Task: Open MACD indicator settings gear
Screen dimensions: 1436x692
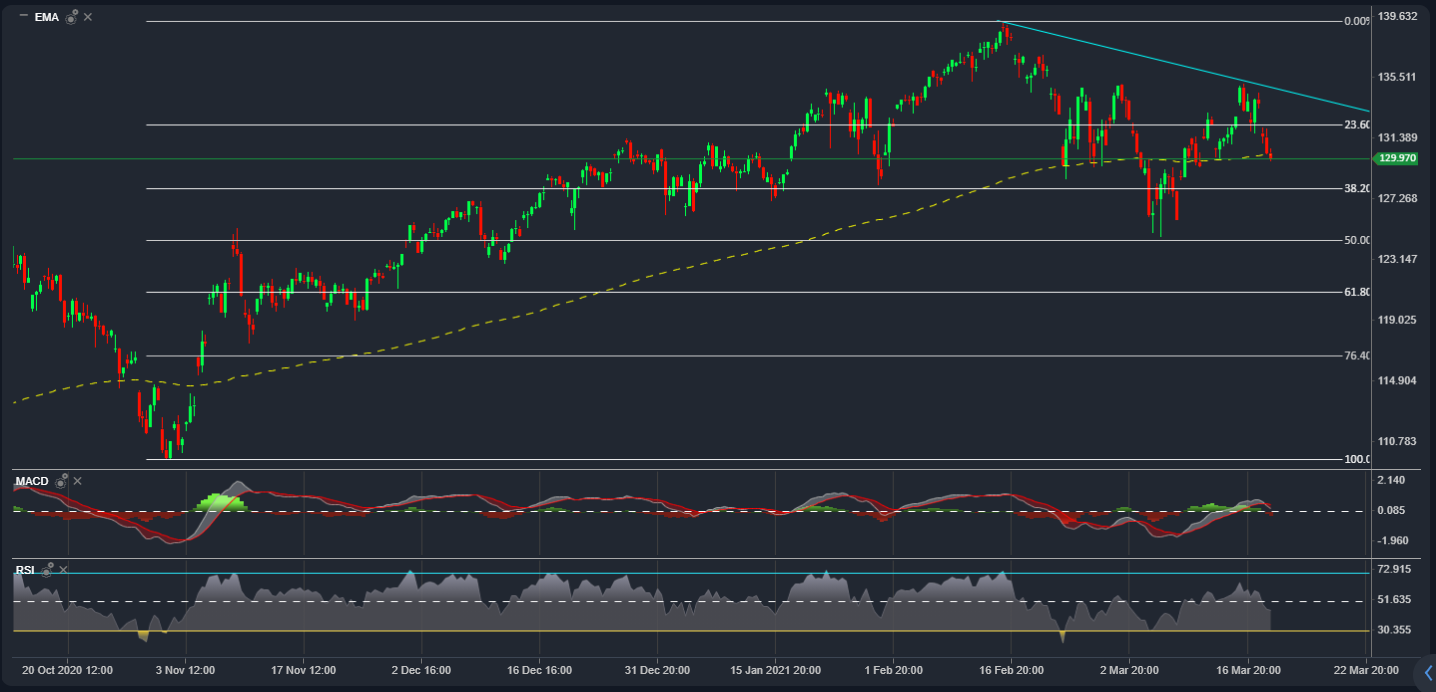Action: (62, 481)
